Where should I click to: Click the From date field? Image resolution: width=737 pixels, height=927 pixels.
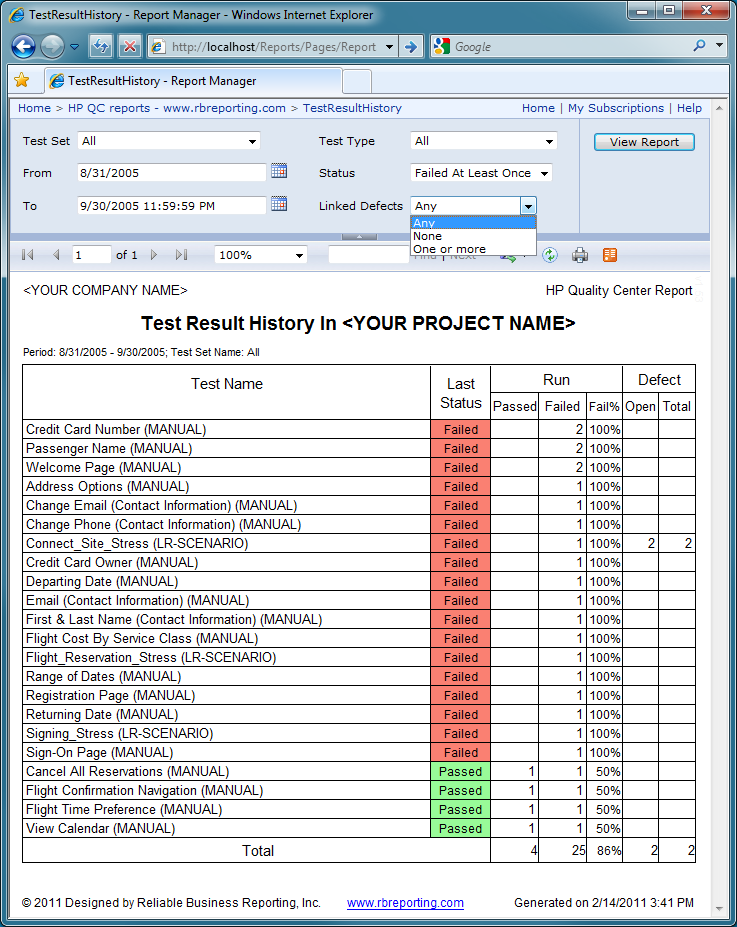[171, 173]
